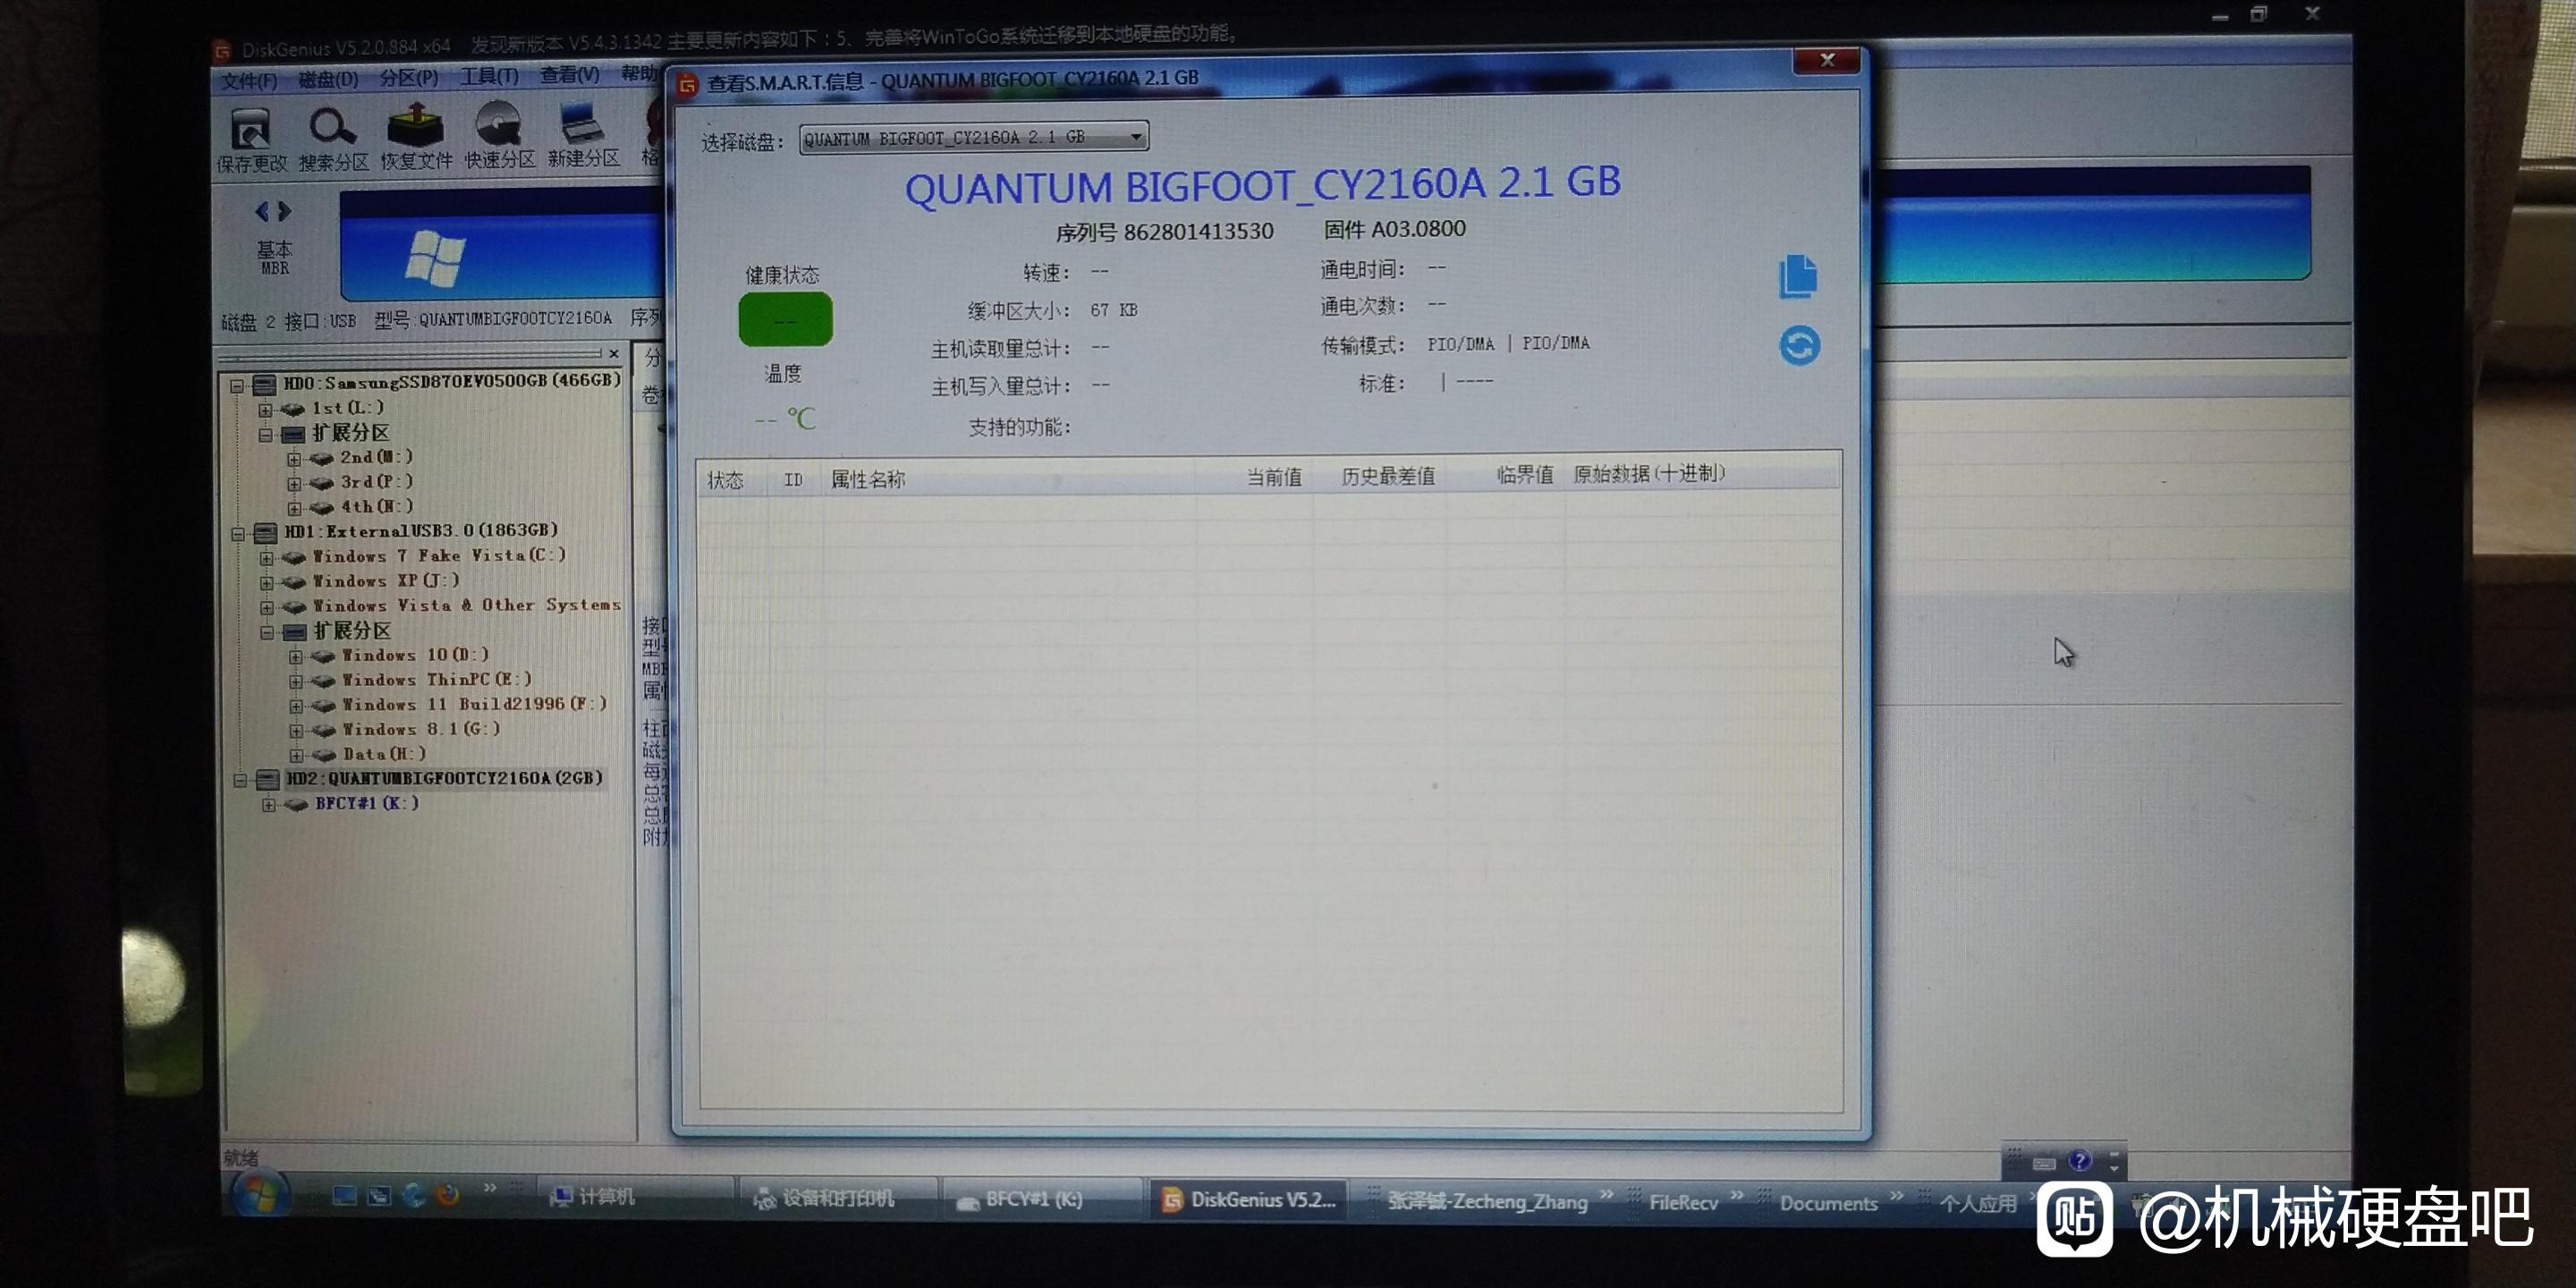Expand the BFCY#1 (K:) node
The image size is (2576, 1288).
[x=268, y=806]
